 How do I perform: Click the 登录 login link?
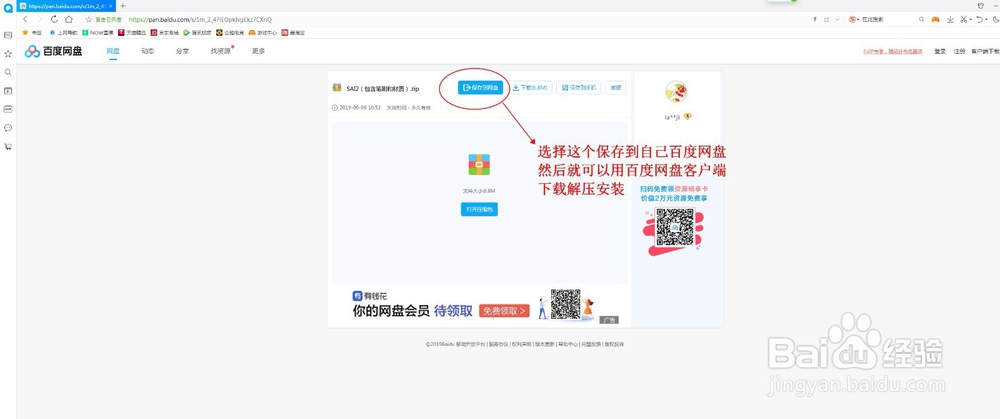coord(940,52)
